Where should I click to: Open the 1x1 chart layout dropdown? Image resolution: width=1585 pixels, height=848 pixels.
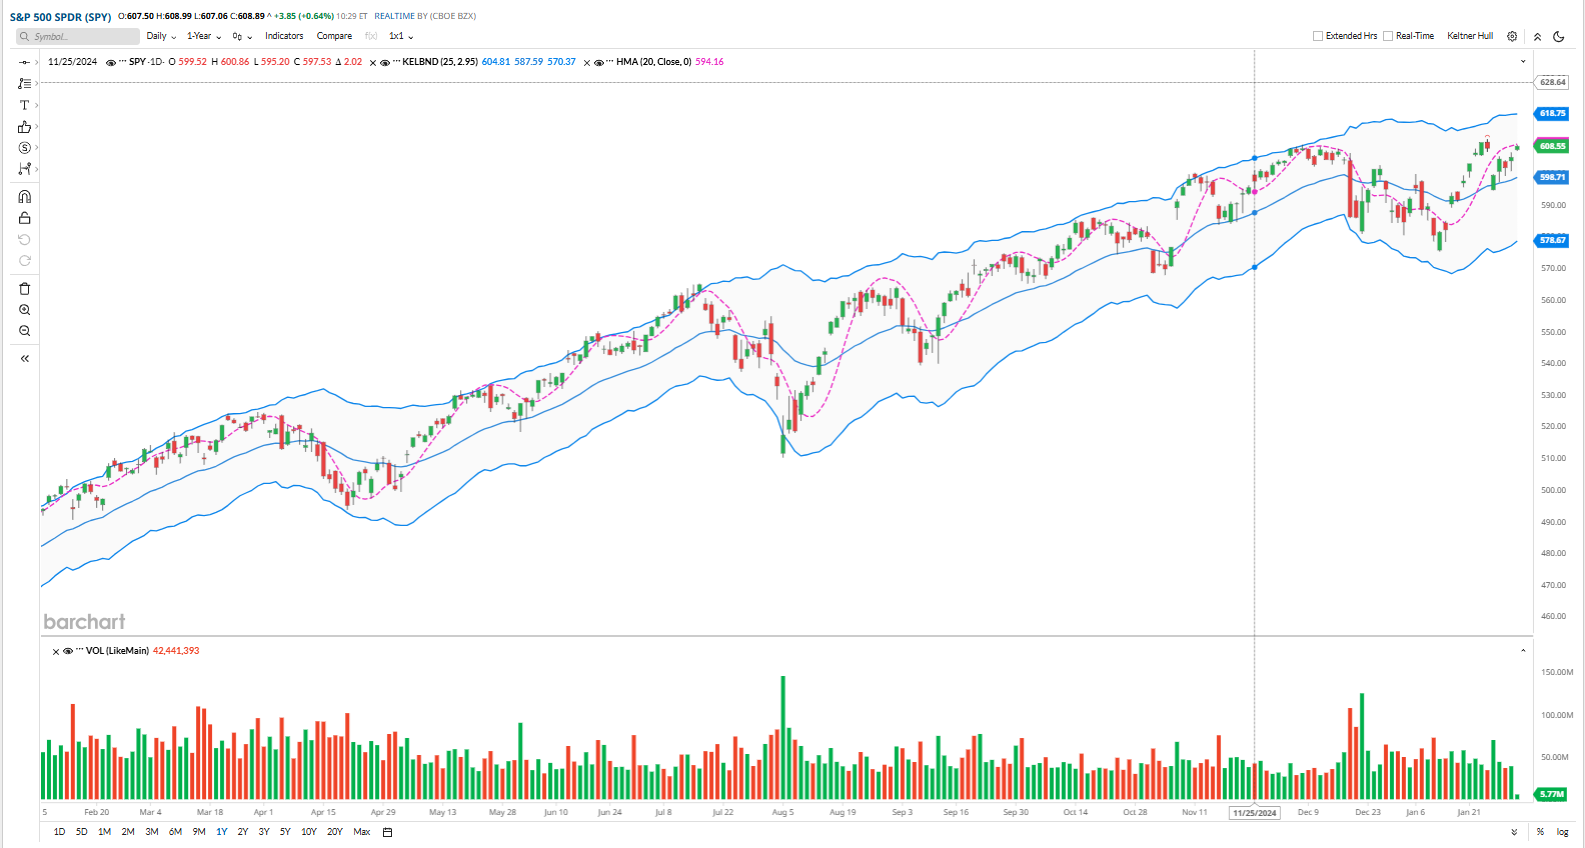[401, 36]
